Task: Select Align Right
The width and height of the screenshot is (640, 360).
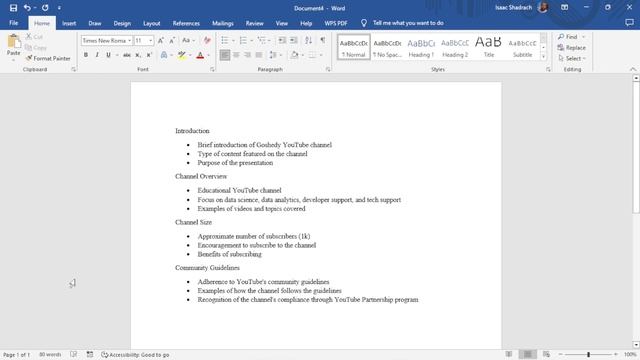Action: coord(247,55)
